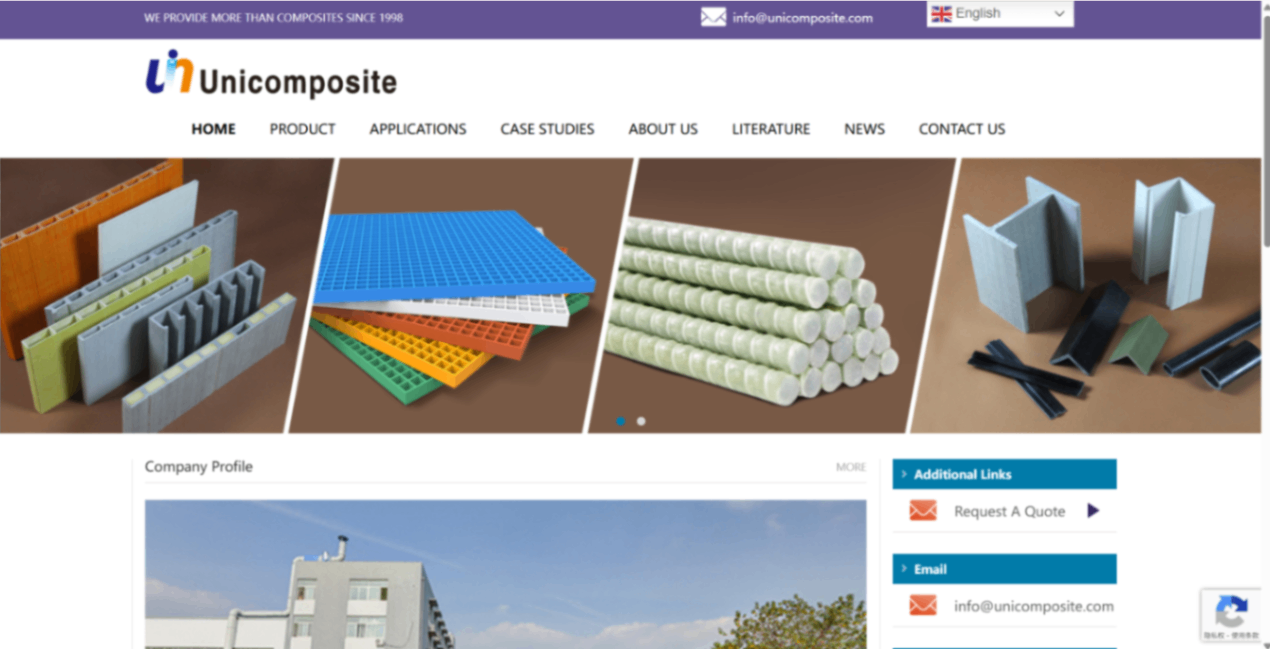The image size is (1270, 649).
Task: Open the PRODUCT menu in the navigation
Action: 302,129
